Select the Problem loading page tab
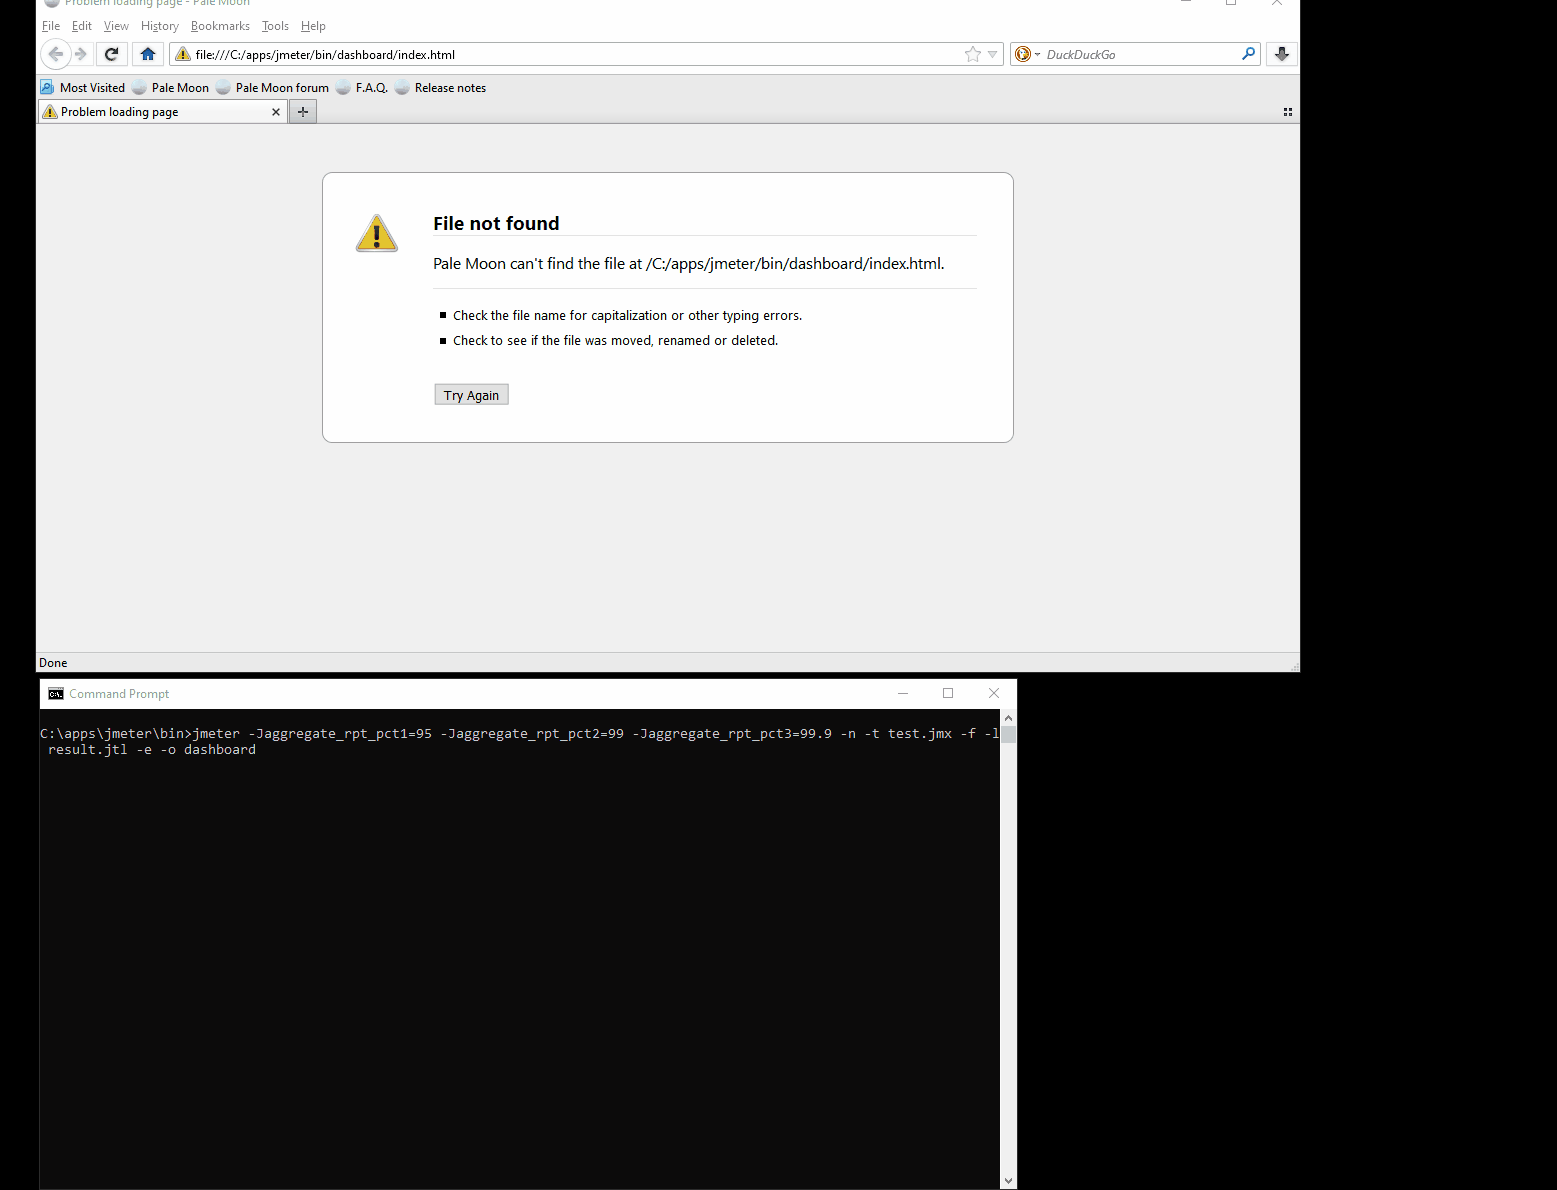This screenshot has height=1190, width=1557. [162, 112]
